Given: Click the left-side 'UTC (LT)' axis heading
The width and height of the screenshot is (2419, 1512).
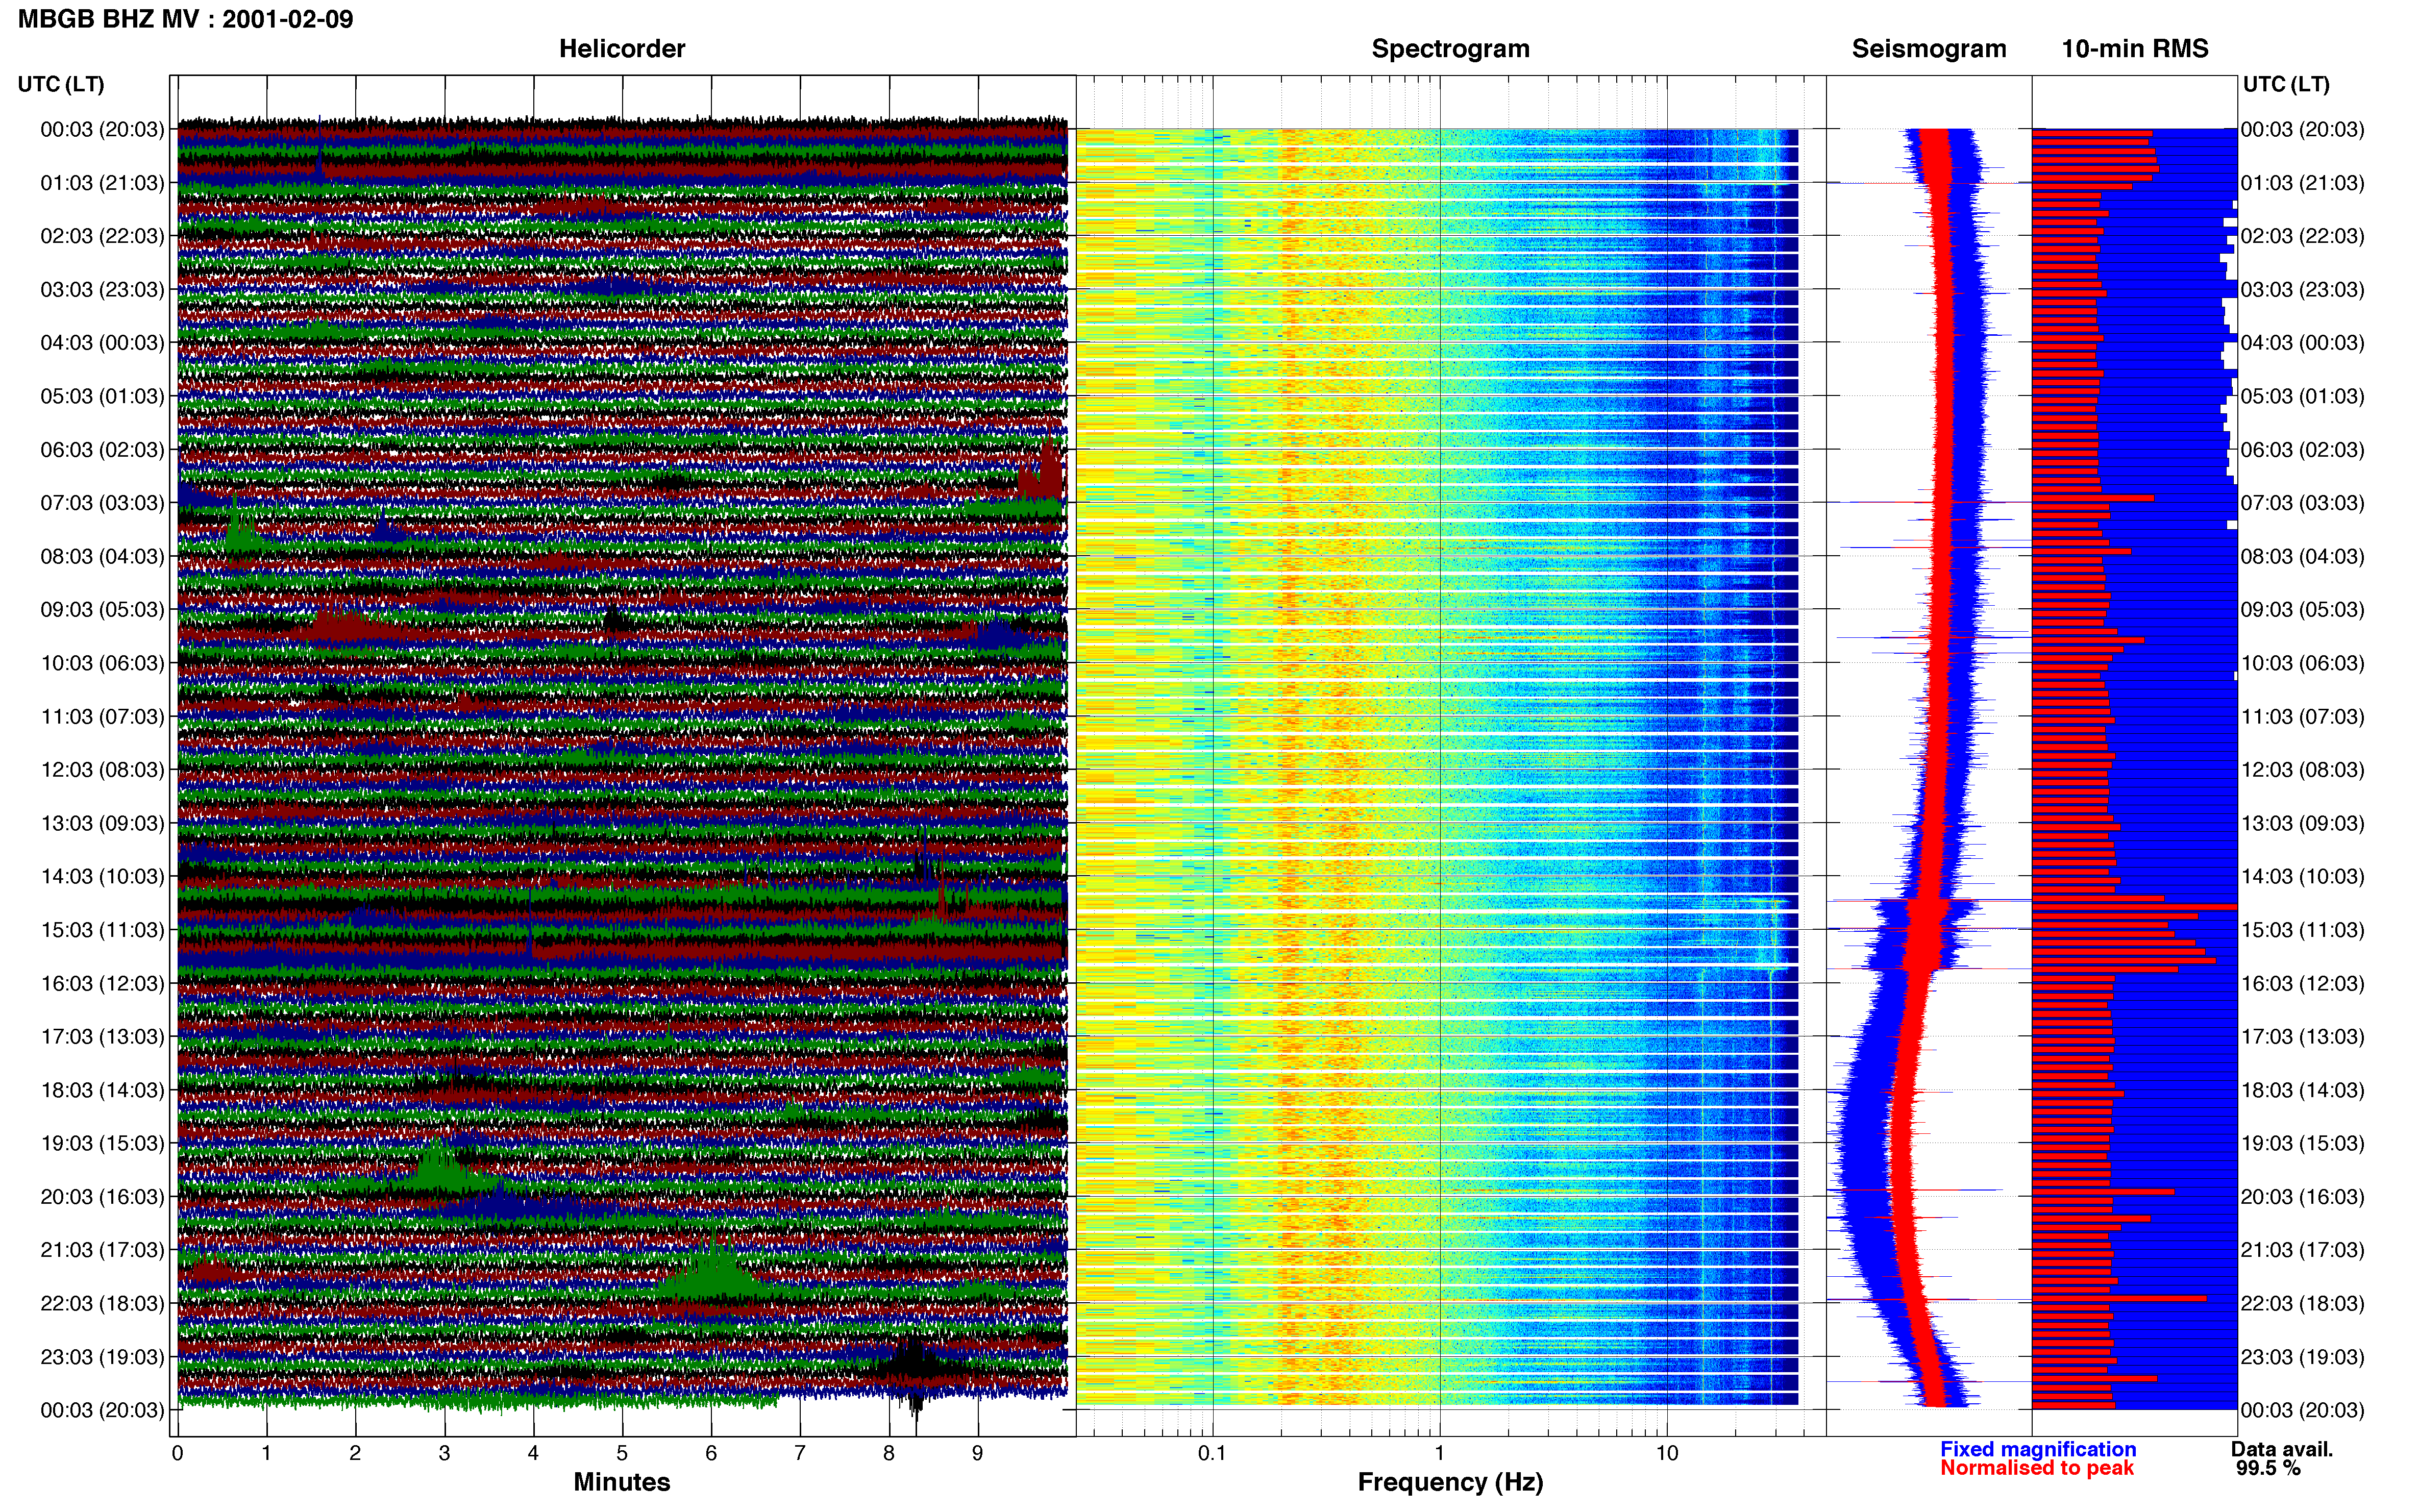Looking at the screenshot, I should tap(61, 84).
